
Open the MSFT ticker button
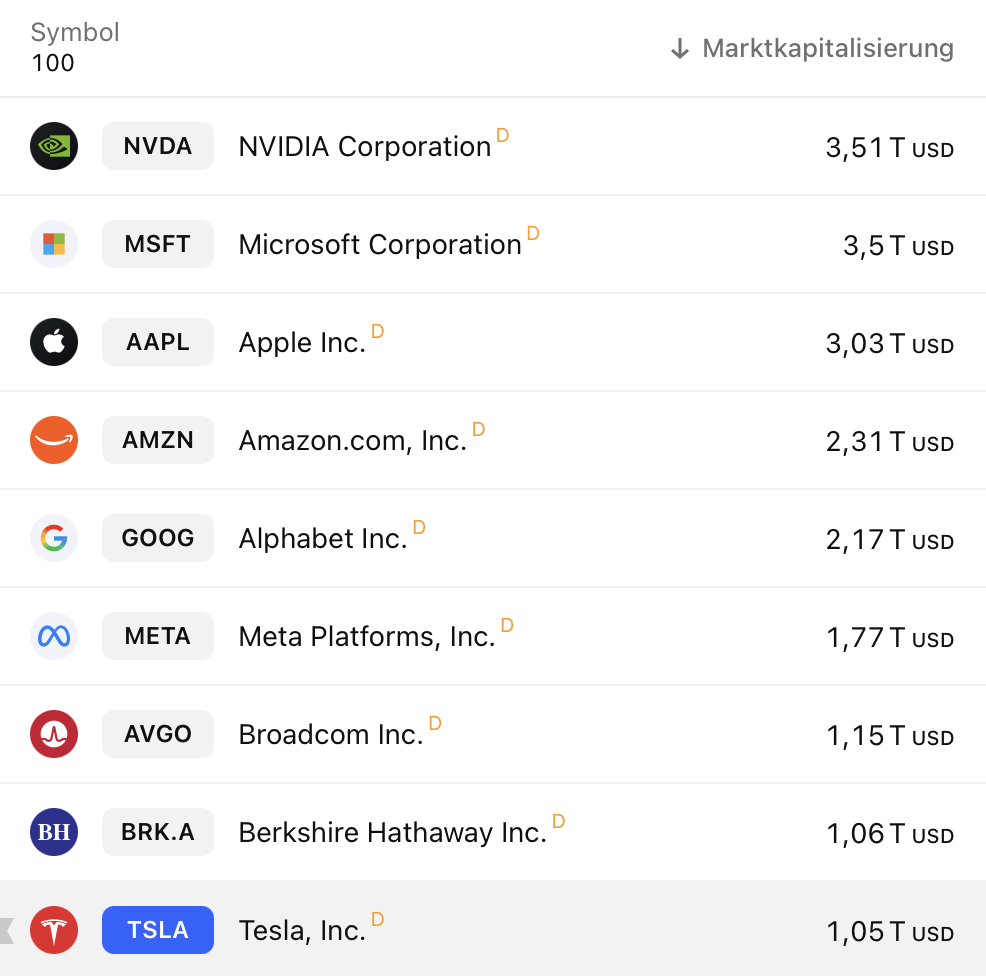tap(158, 244)
